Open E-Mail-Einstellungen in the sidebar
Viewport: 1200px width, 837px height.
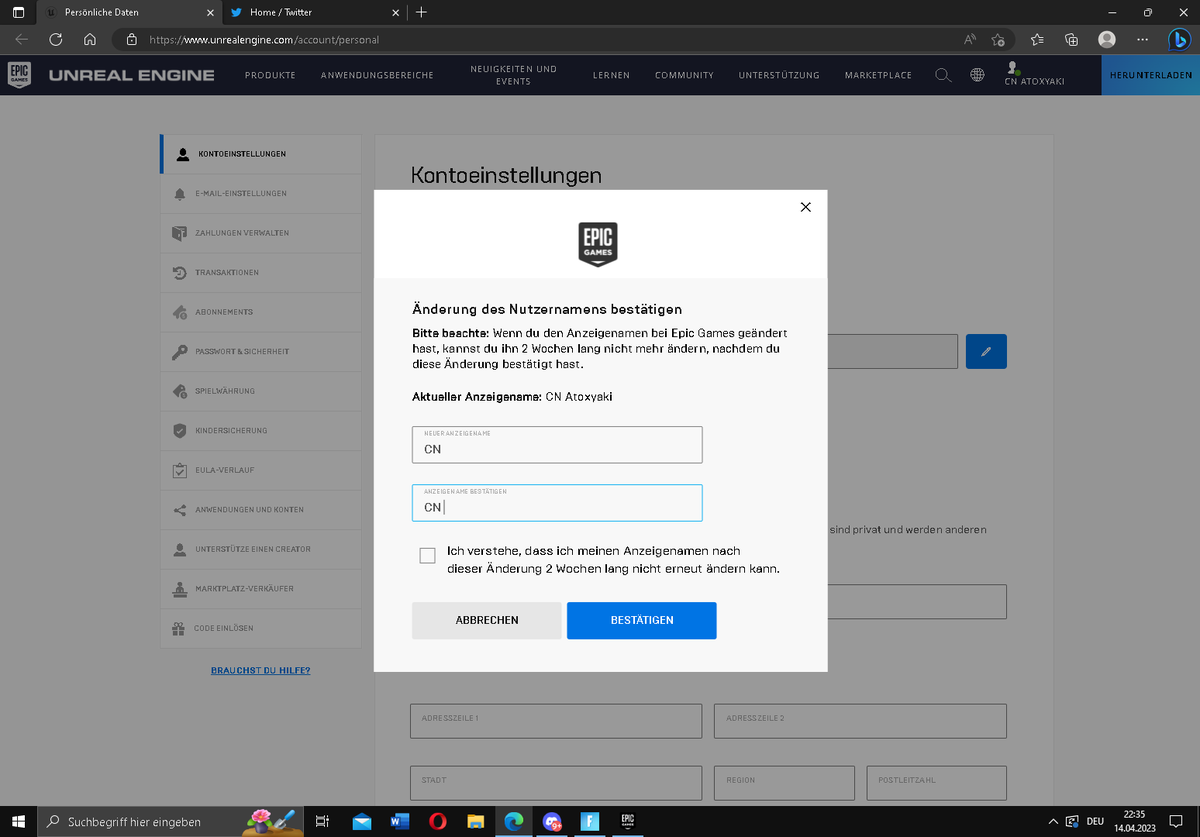tap(260, 193)
